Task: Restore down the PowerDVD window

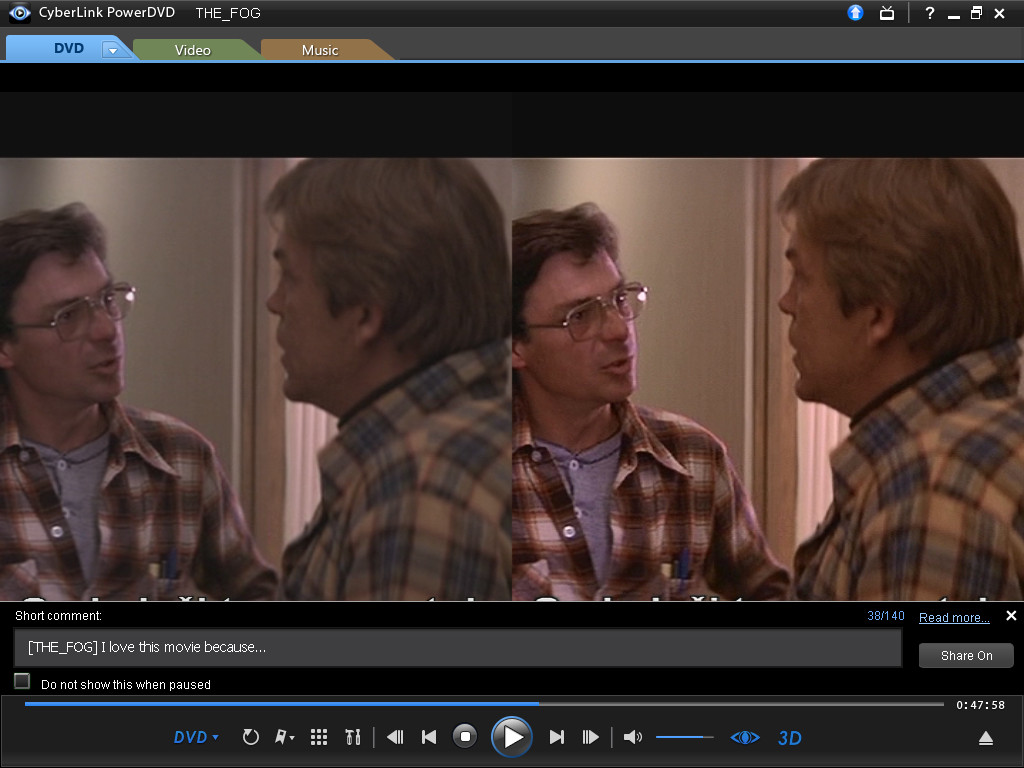Action: 976,13
